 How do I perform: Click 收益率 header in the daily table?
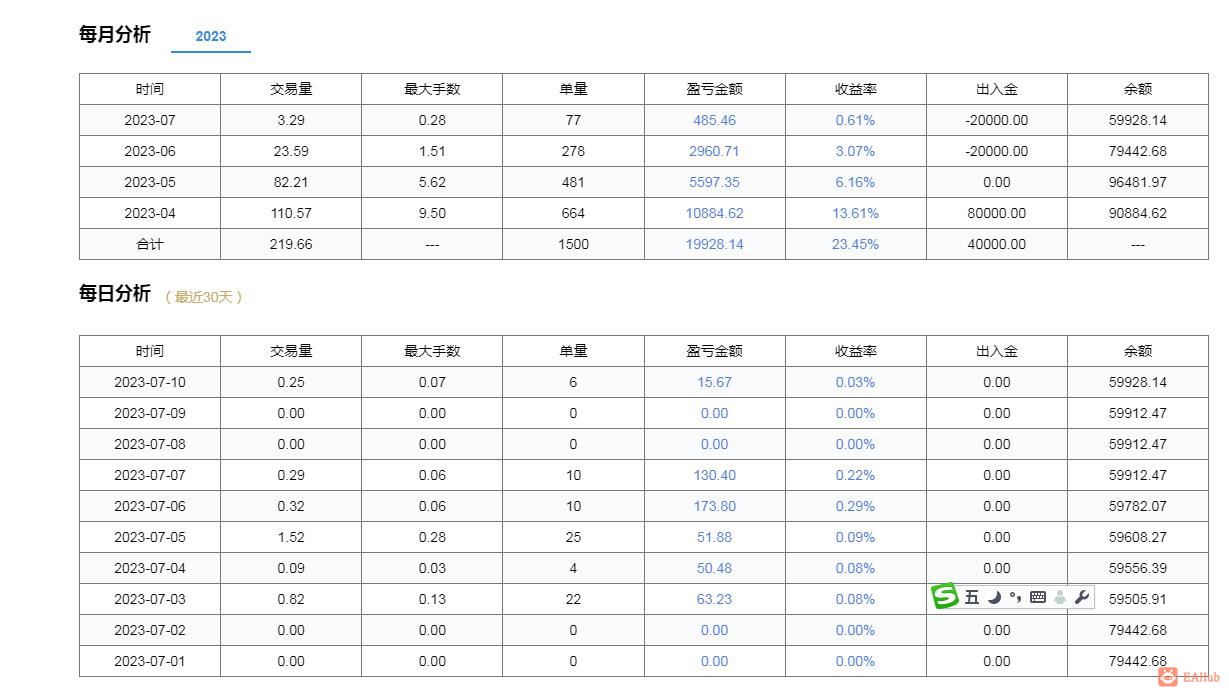[x=855, y=351]
